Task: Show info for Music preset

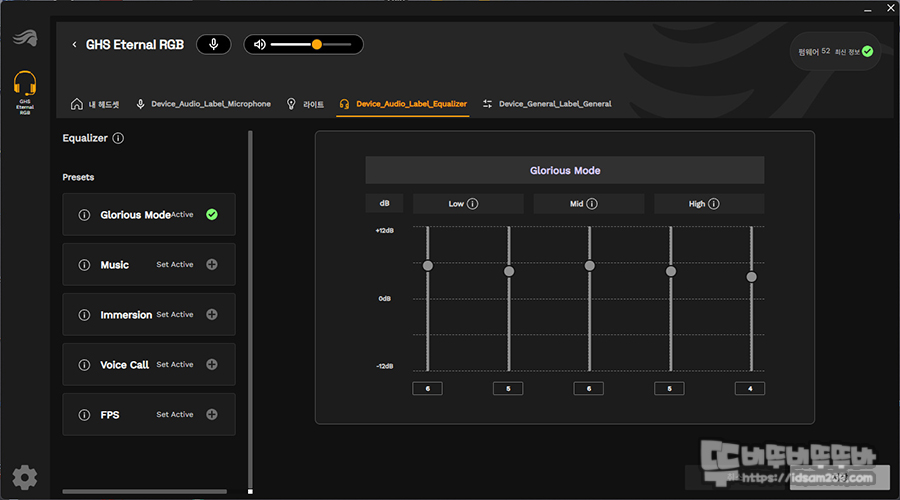Action: point(84,265)
